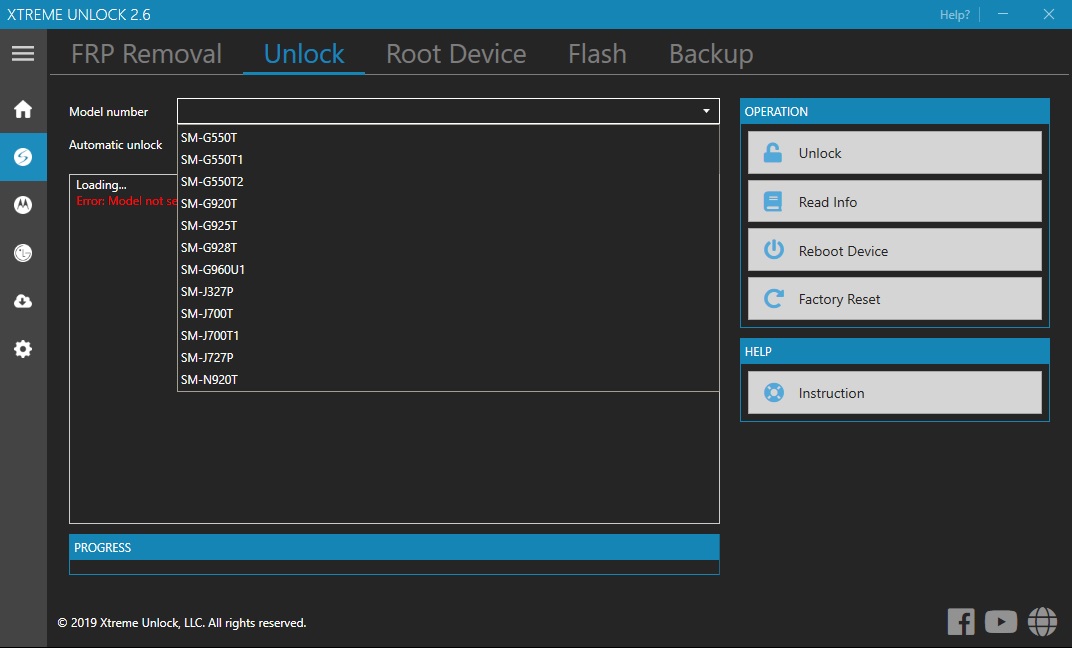1072x648 pixels.
Task: Open the website globe icon
Action: tap(1042, 622)
